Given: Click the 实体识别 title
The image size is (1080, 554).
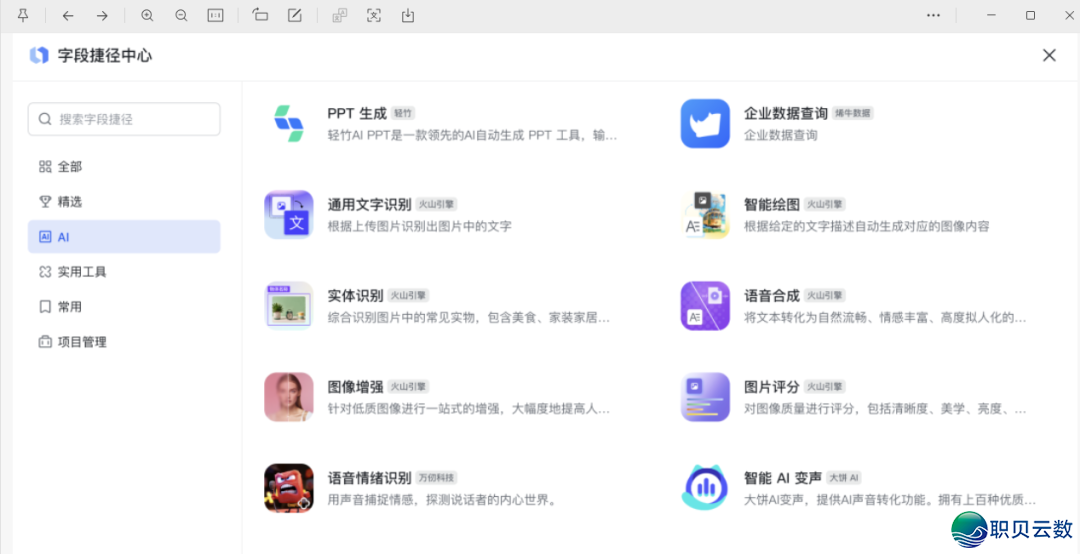Looking at the screenshot, I should tap(355, 296).
